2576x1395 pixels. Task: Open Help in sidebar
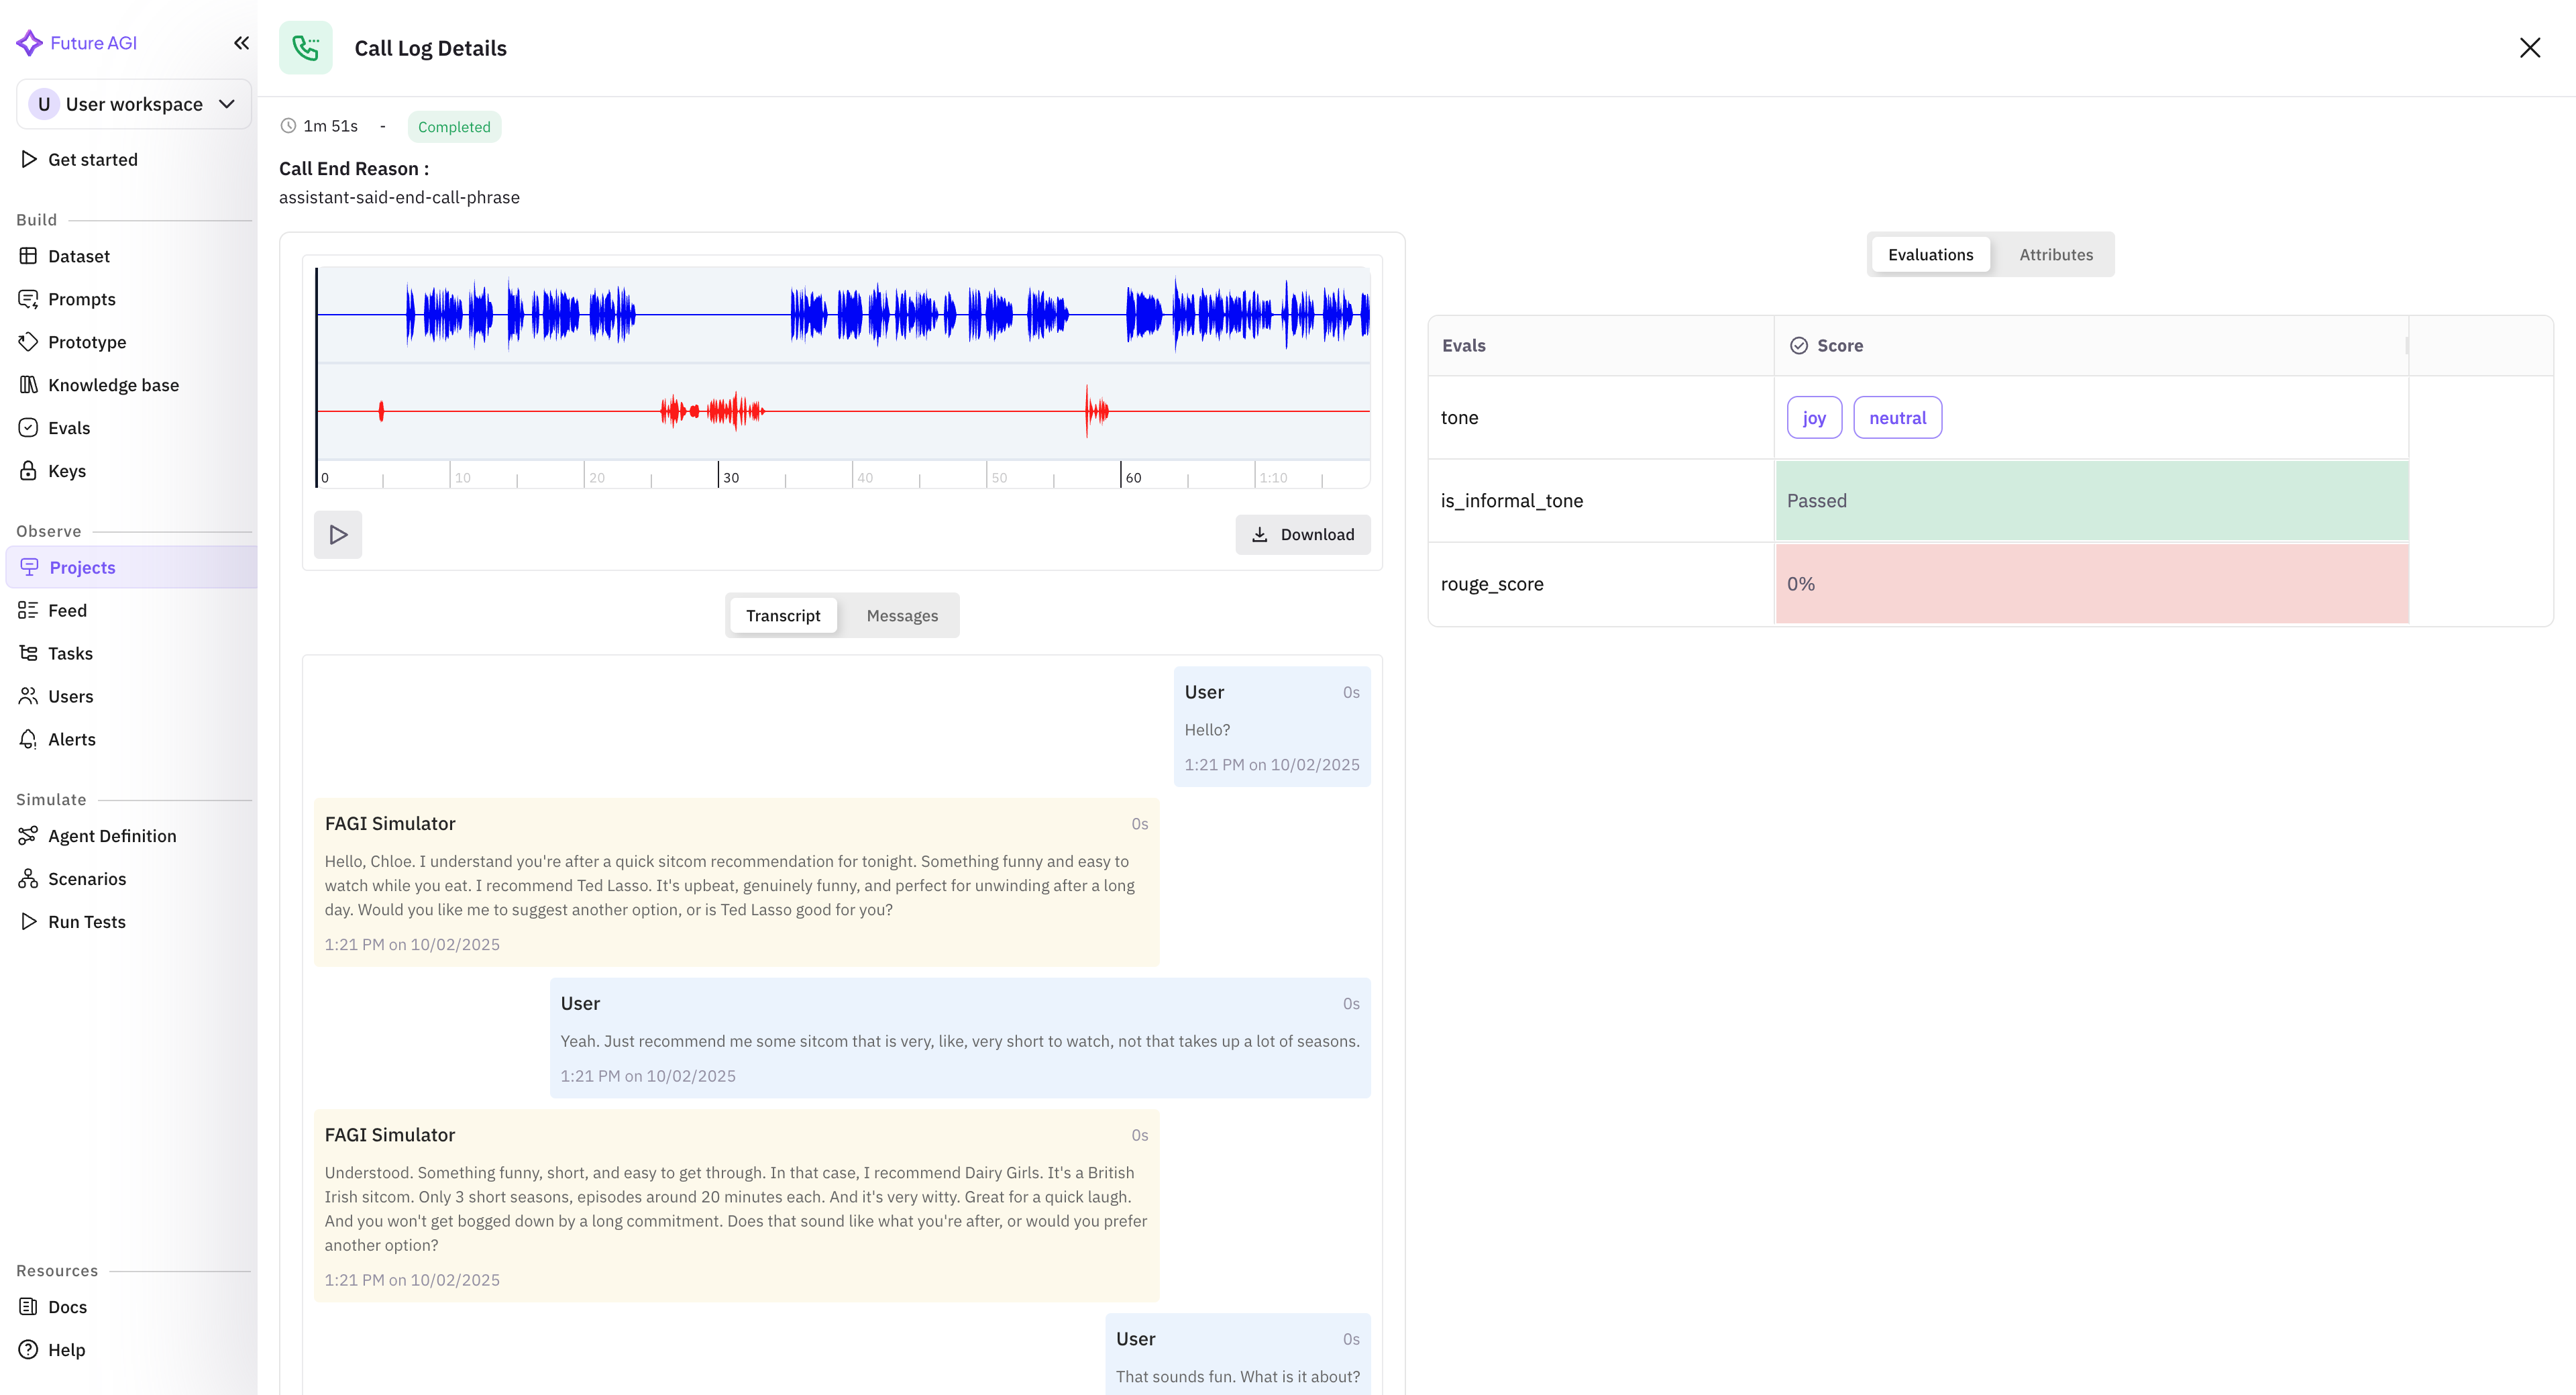tap(66, 1350)
